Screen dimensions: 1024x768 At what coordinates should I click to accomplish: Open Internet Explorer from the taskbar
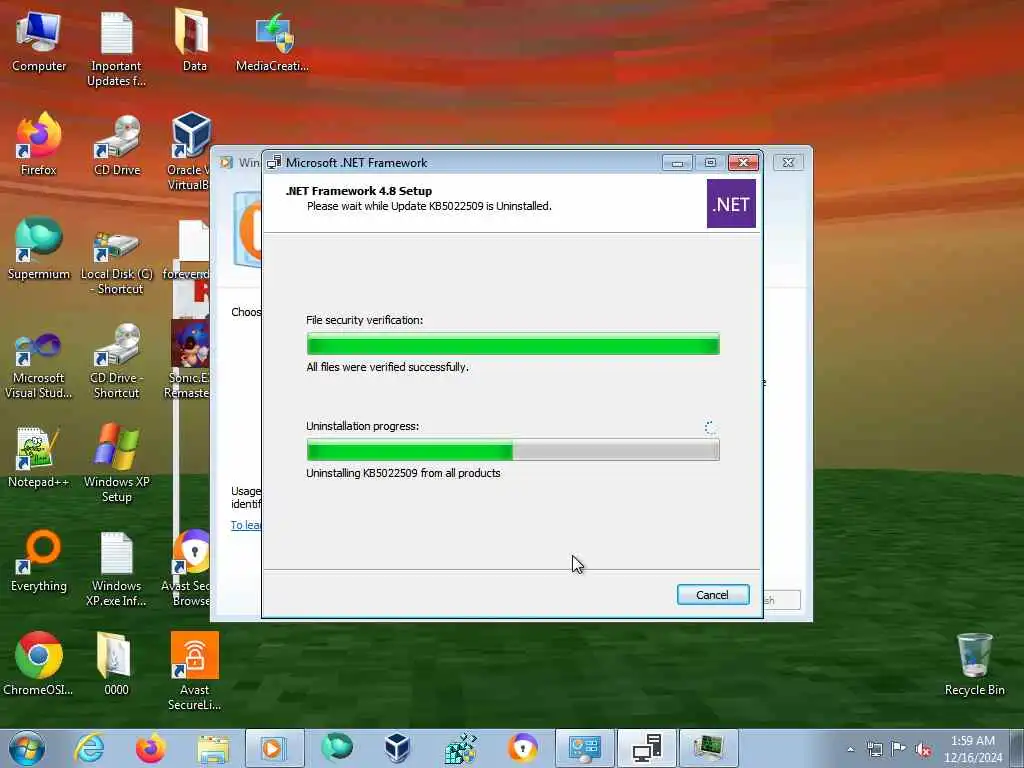[89, 748]
